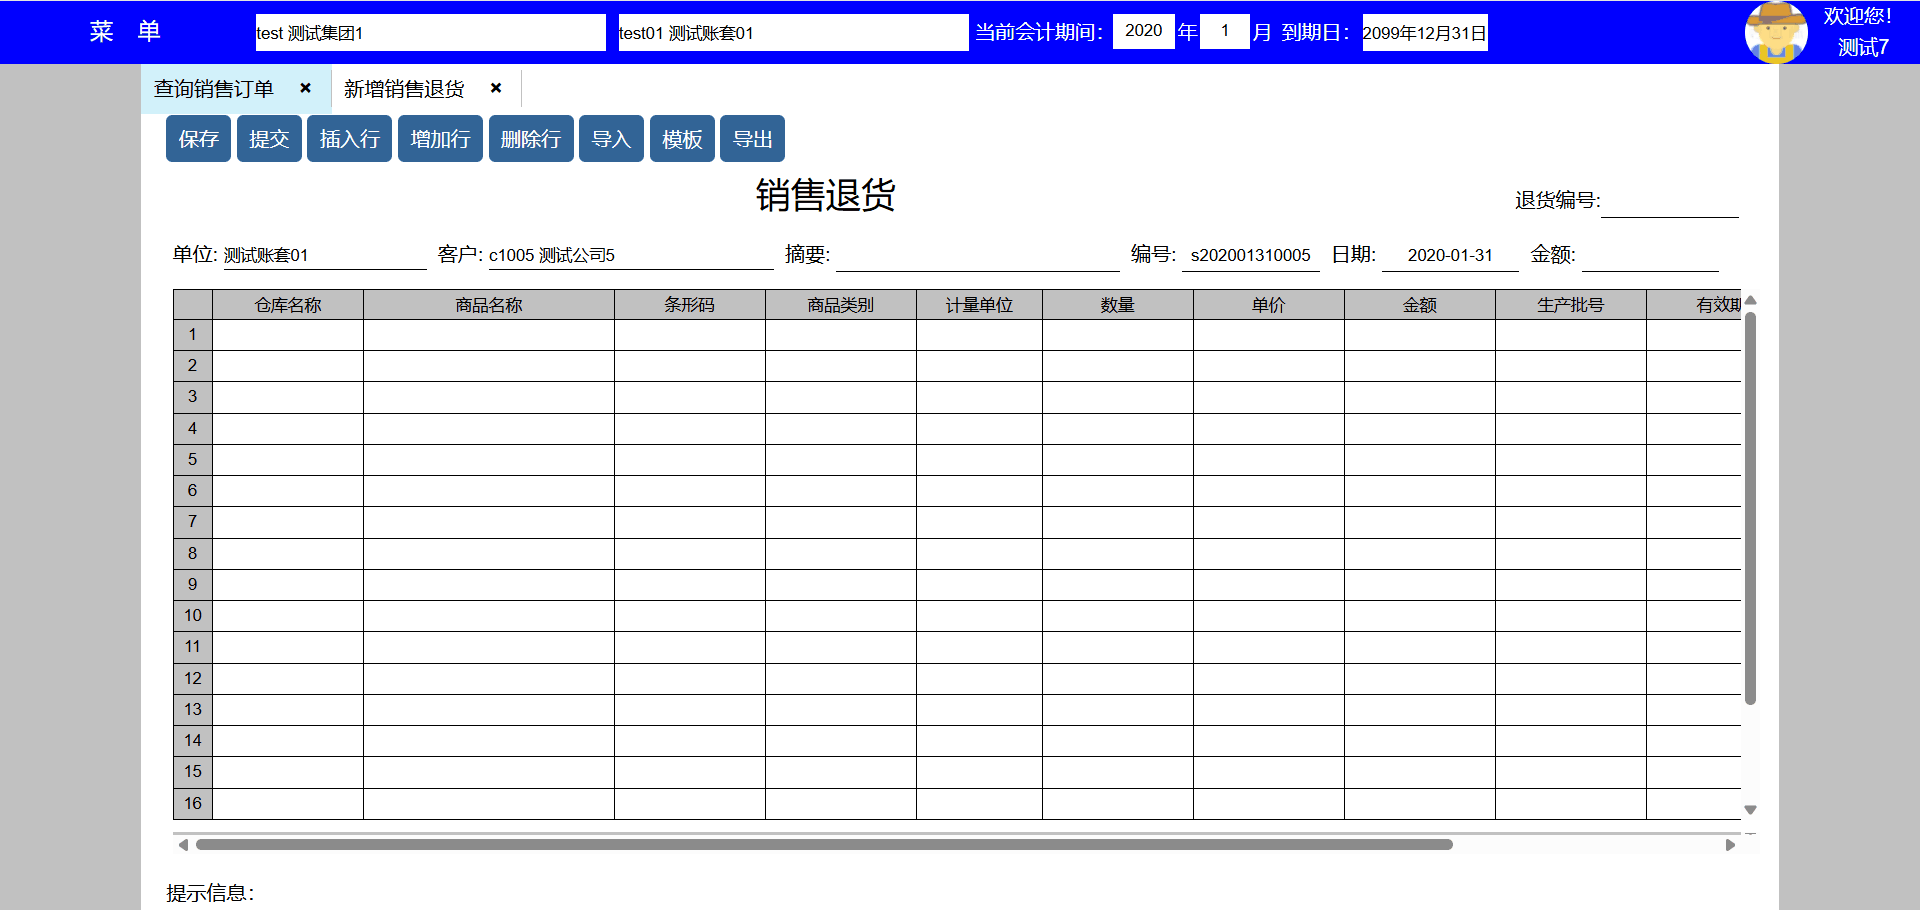Open the test 测试集团1 group selector

430,32
